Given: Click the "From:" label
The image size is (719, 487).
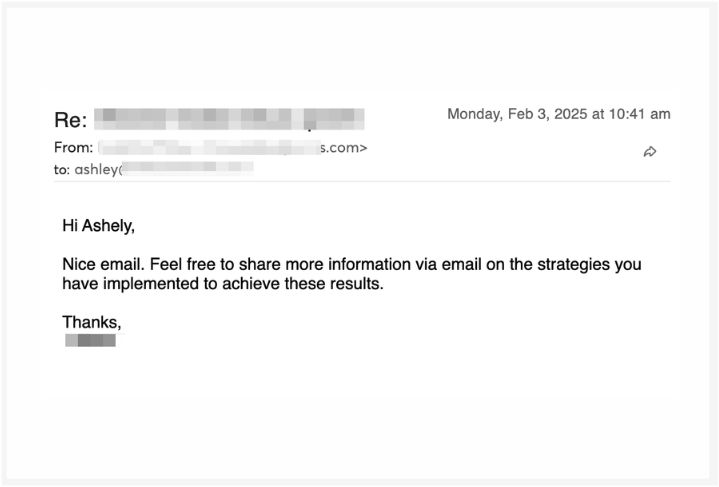Looking at the screenshot, I should tap(73, 148).
